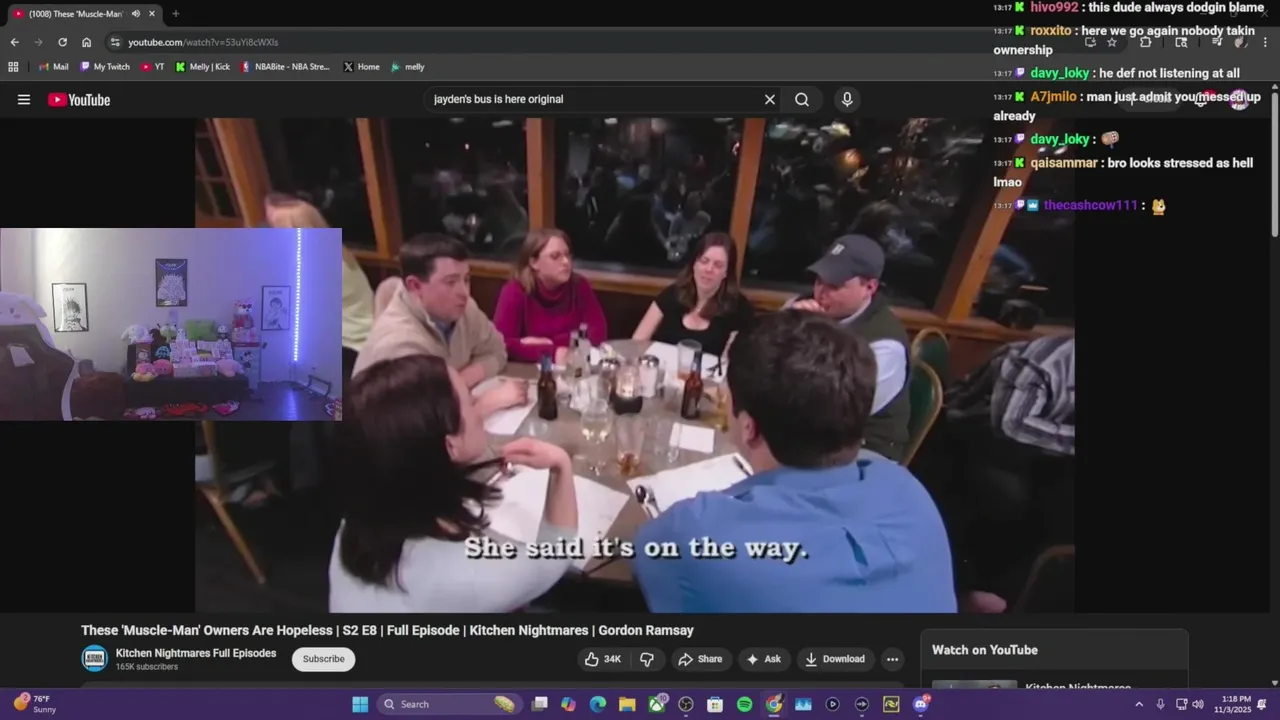Open Microsoft Edge from the taskbar
Image resolution: width=1280 pixels, height=720 pixels.
[597, 704]
